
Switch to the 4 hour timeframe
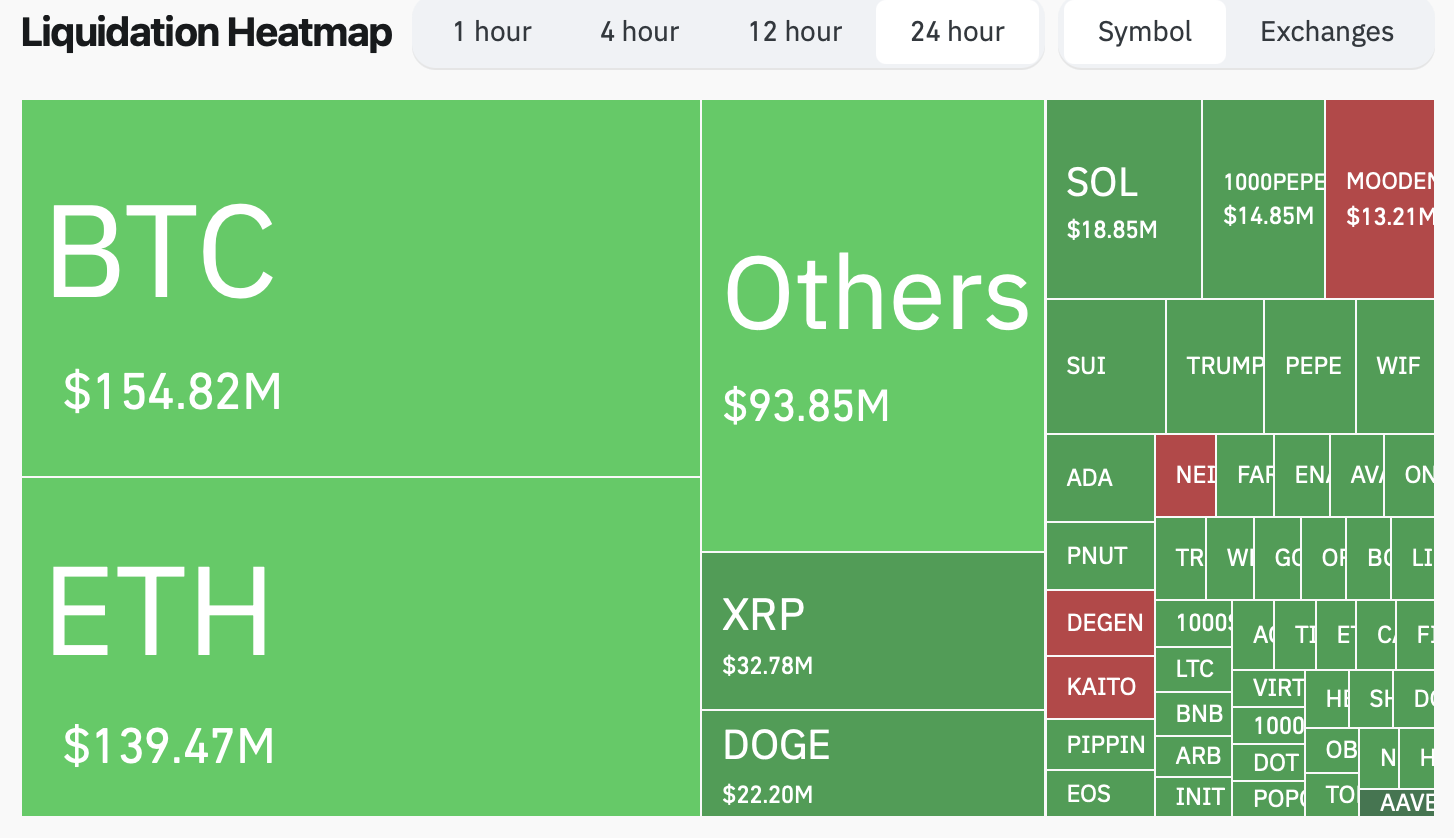(639, 32)
